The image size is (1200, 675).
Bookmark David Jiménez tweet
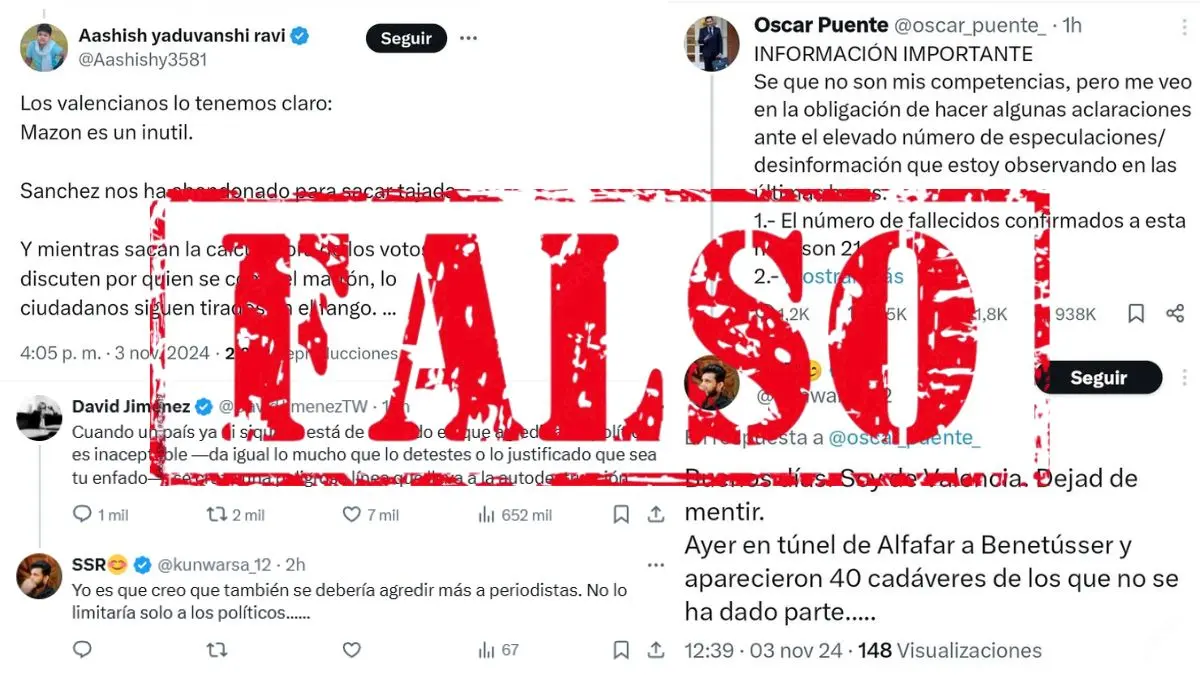pos(621,514)
